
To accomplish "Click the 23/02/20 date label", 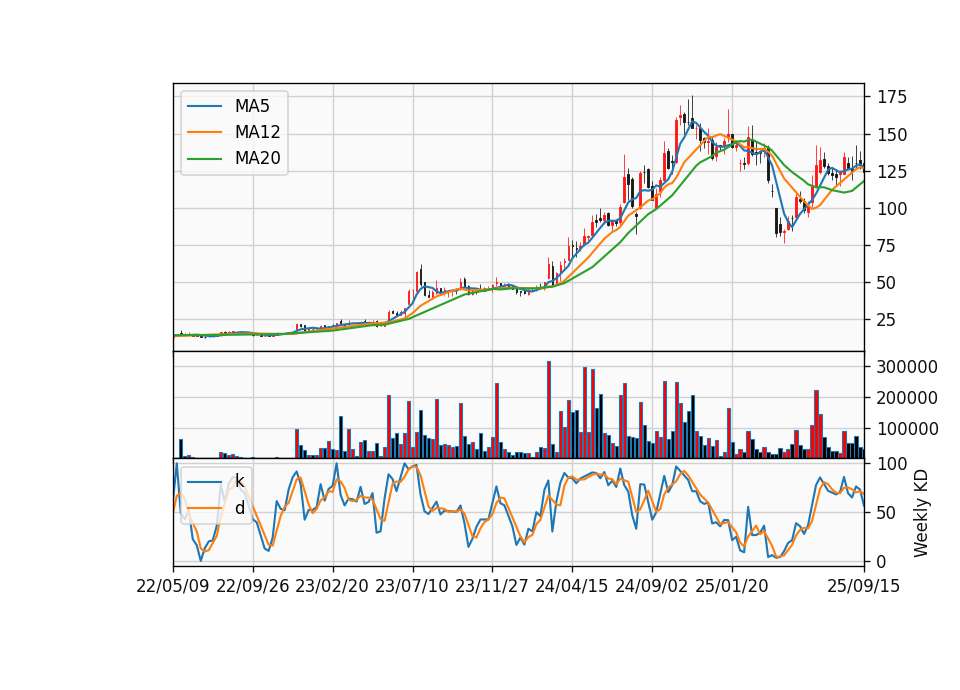I will [332, 587].
